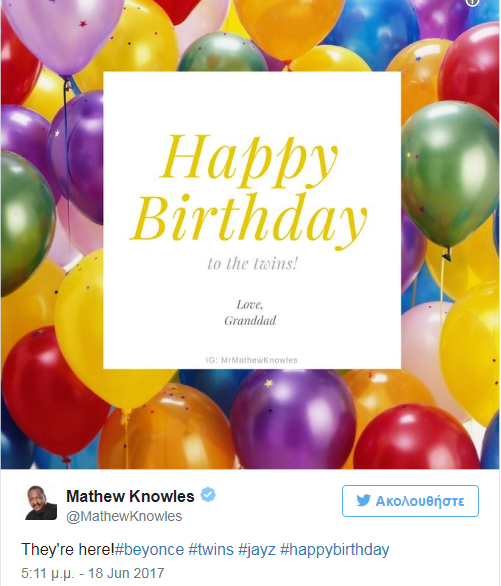501x586 pixels.
Task: Click the golden word Happy on the card
Action: (x=249, y=161)
